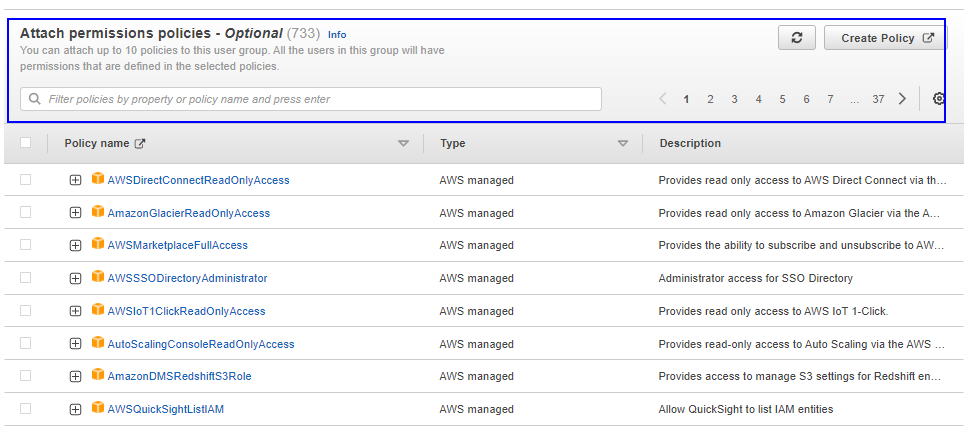Open the AWSQuickSightListIAM policy link

click(165, 409)
